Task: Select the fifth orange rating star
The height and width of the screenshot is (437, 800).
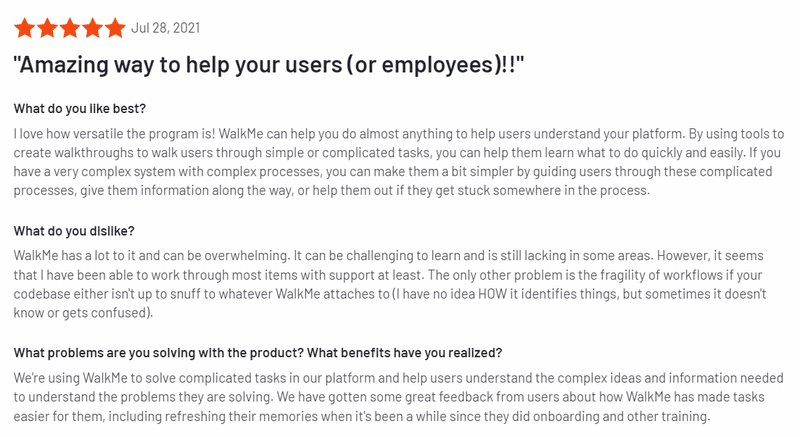Action: 116,27
